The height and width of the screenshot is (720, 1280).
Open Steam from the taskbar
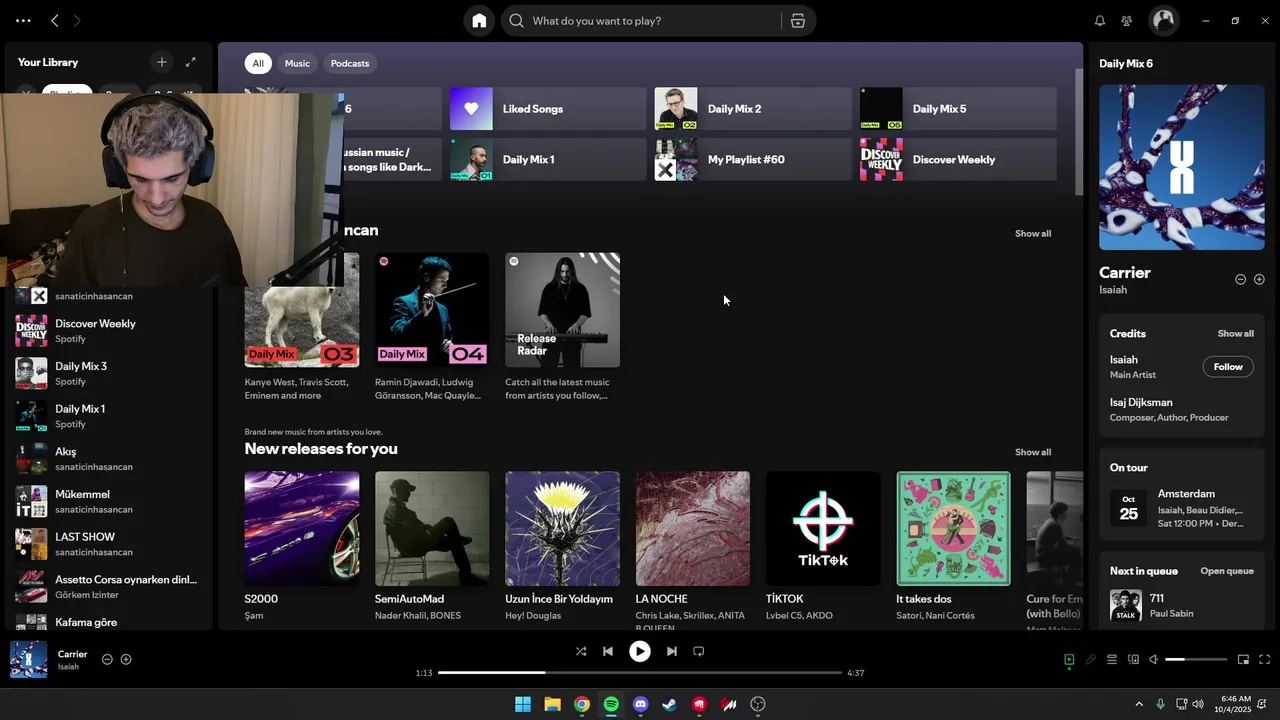(670, 704)
